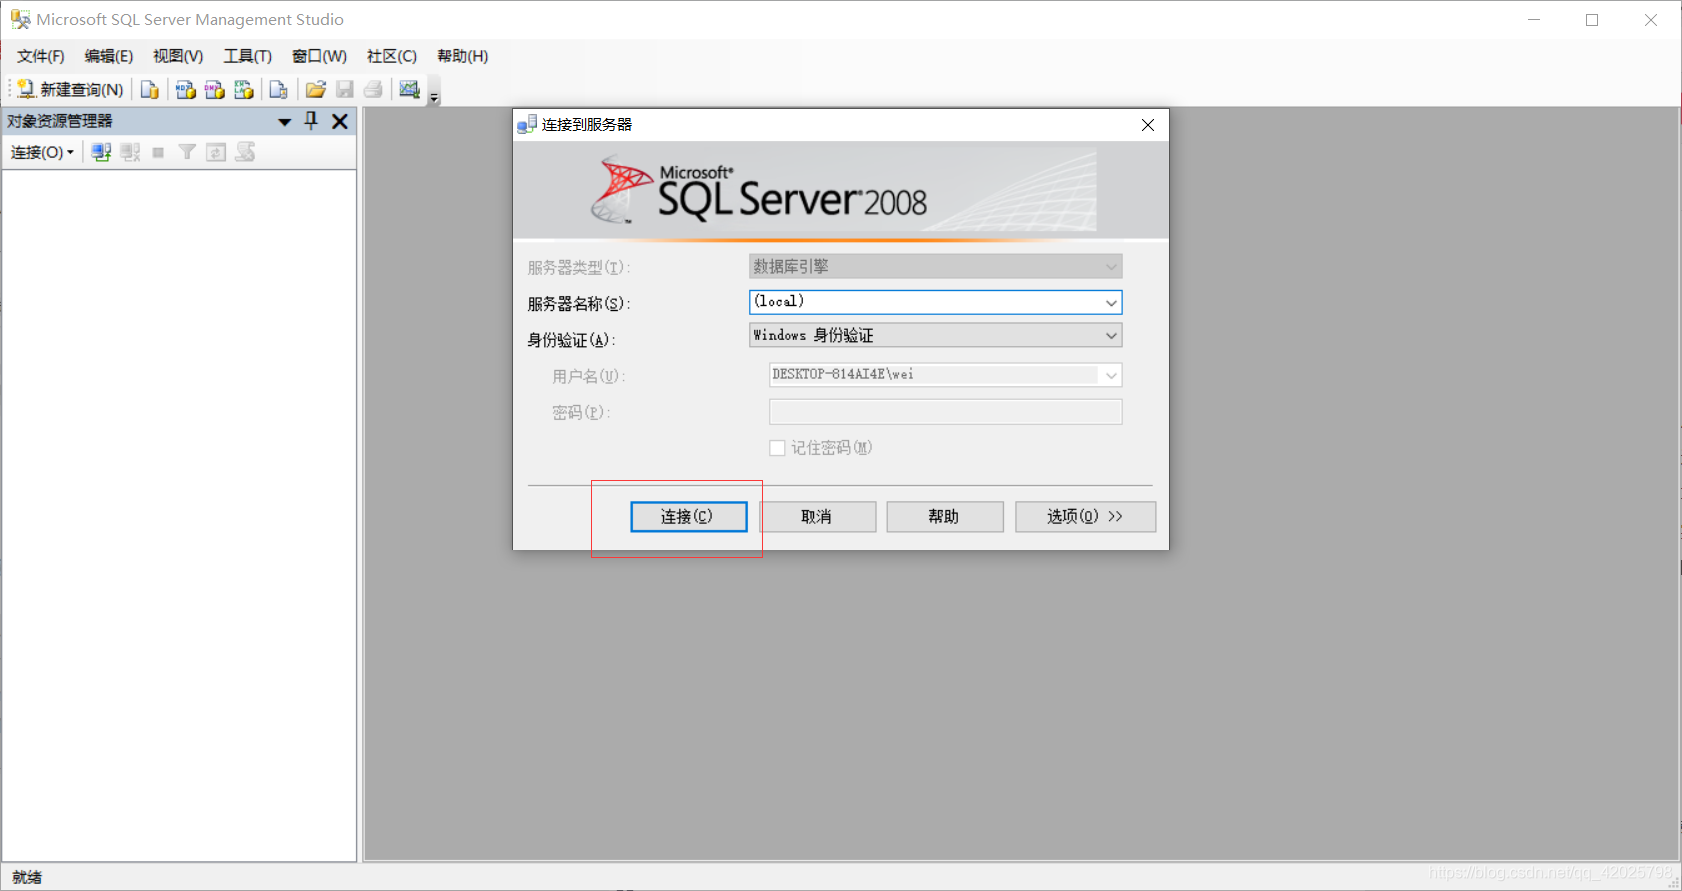
Task: Click the Print icon in toolbar
Action: click(373, 90)
